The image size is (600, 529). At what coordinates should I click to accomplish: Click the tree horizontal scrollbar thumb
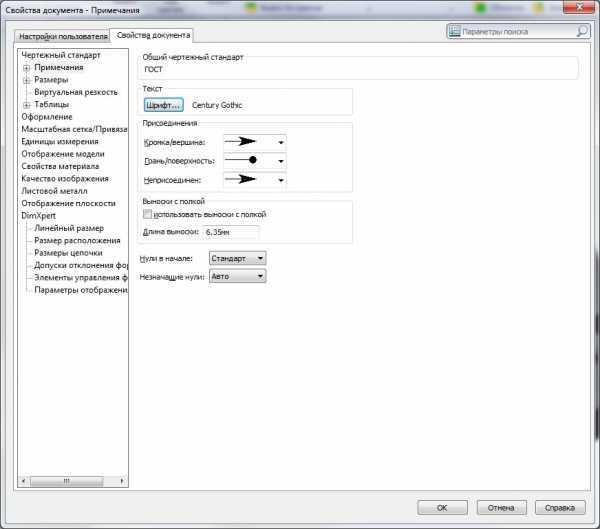click(x=67, y=481)
